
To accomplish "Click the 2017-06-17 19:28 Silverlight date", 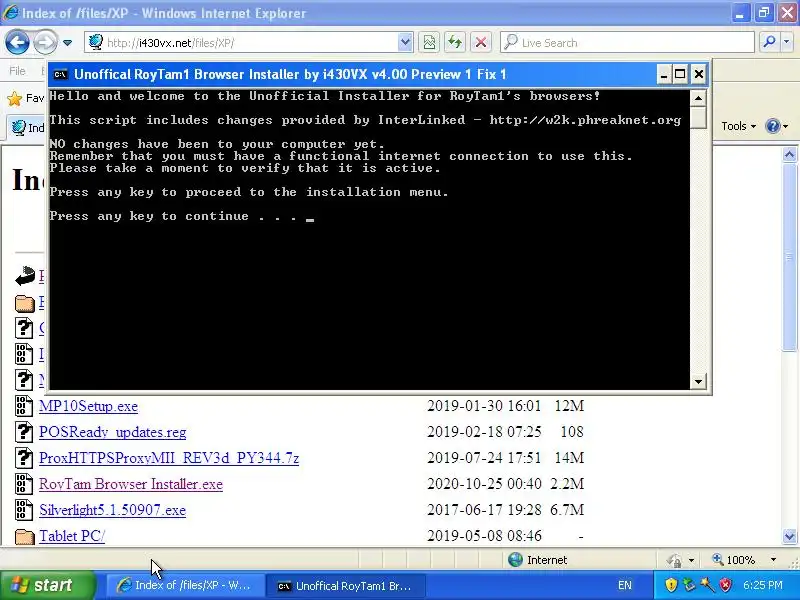I will [484, 510].
